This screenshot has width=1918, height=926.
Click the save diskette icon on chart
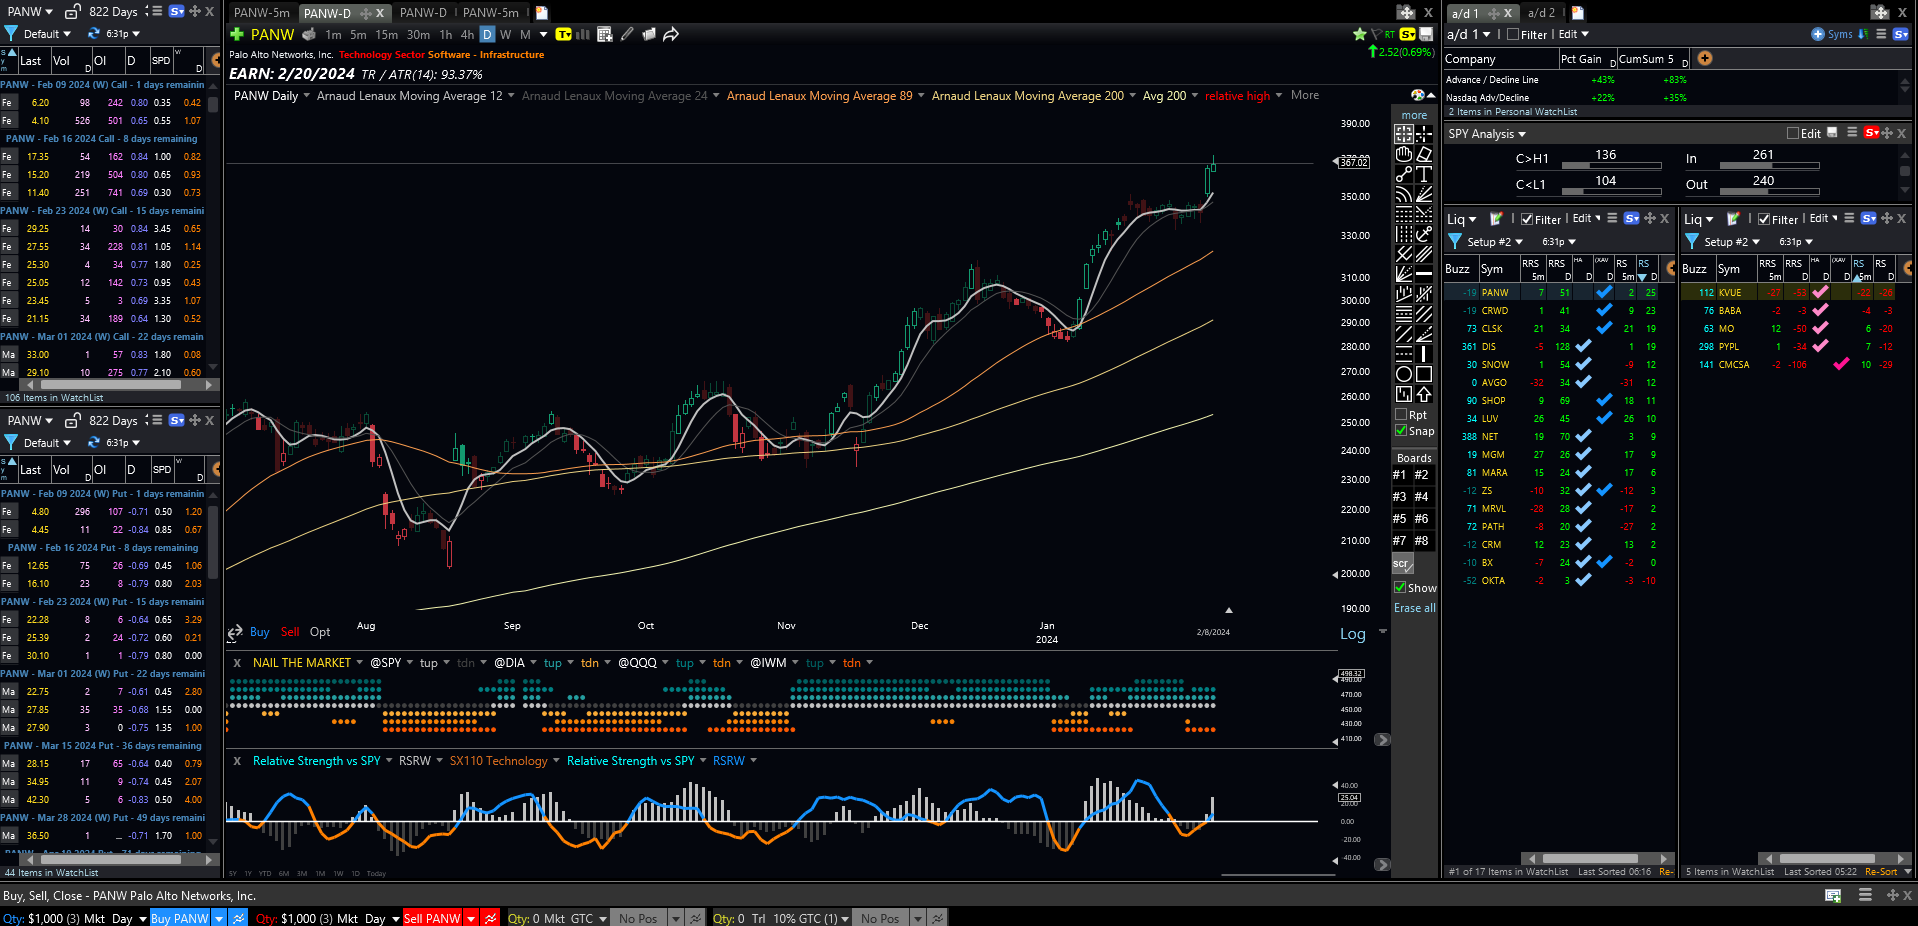1426,34
